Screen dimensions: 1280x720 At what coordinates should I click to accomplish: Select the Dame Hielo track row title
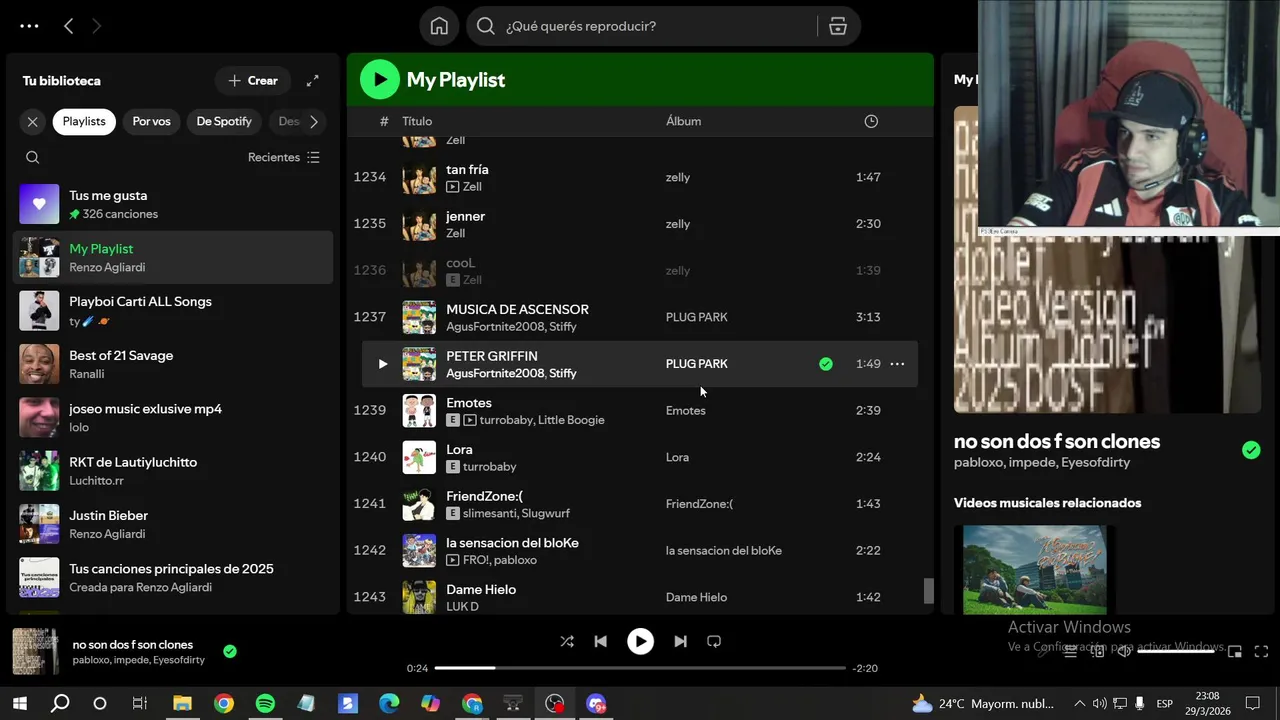click(481, 590)
